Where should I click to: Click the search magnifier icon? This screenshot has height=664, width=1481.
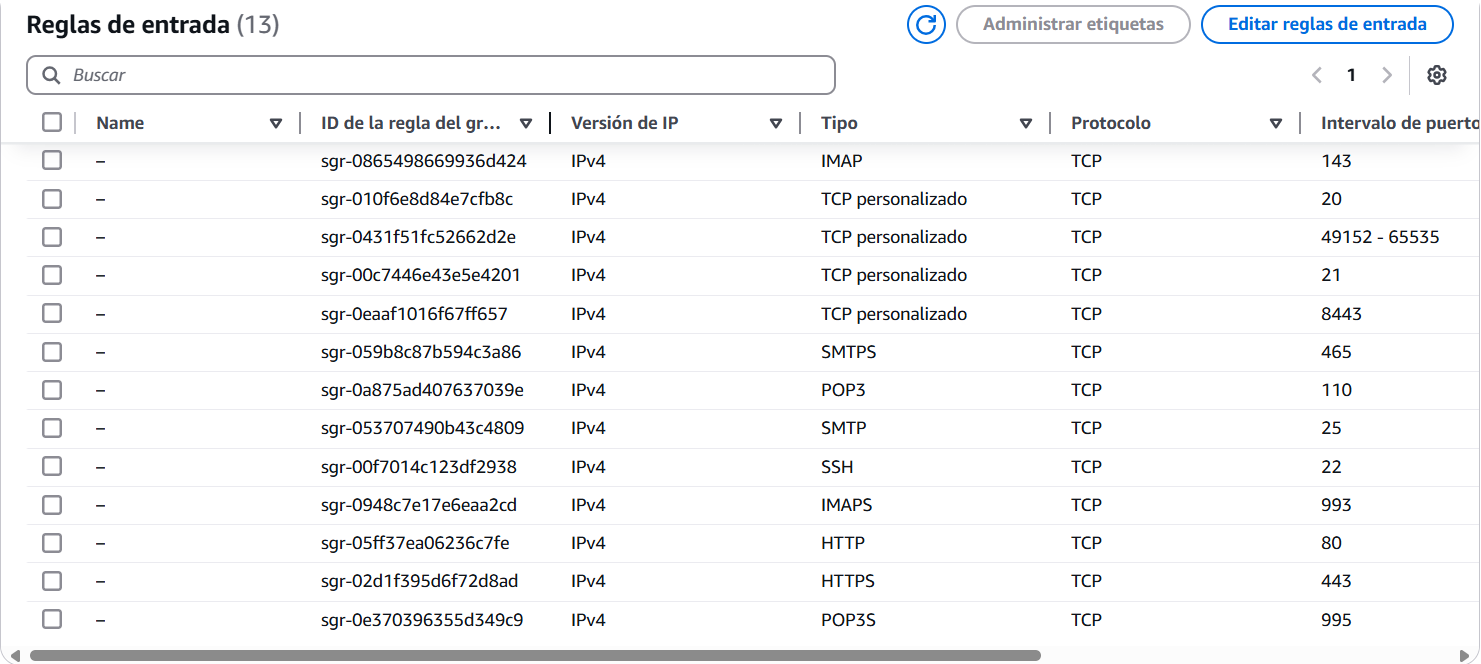[51, 75]
